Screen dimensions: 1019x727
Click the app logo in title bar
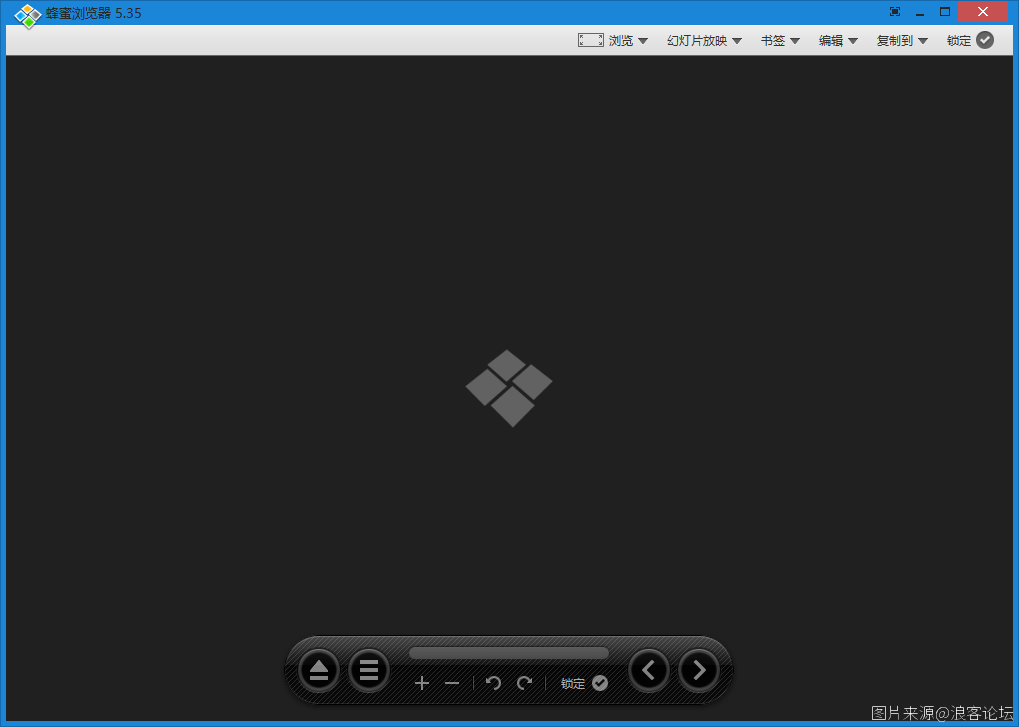point(27,15)
